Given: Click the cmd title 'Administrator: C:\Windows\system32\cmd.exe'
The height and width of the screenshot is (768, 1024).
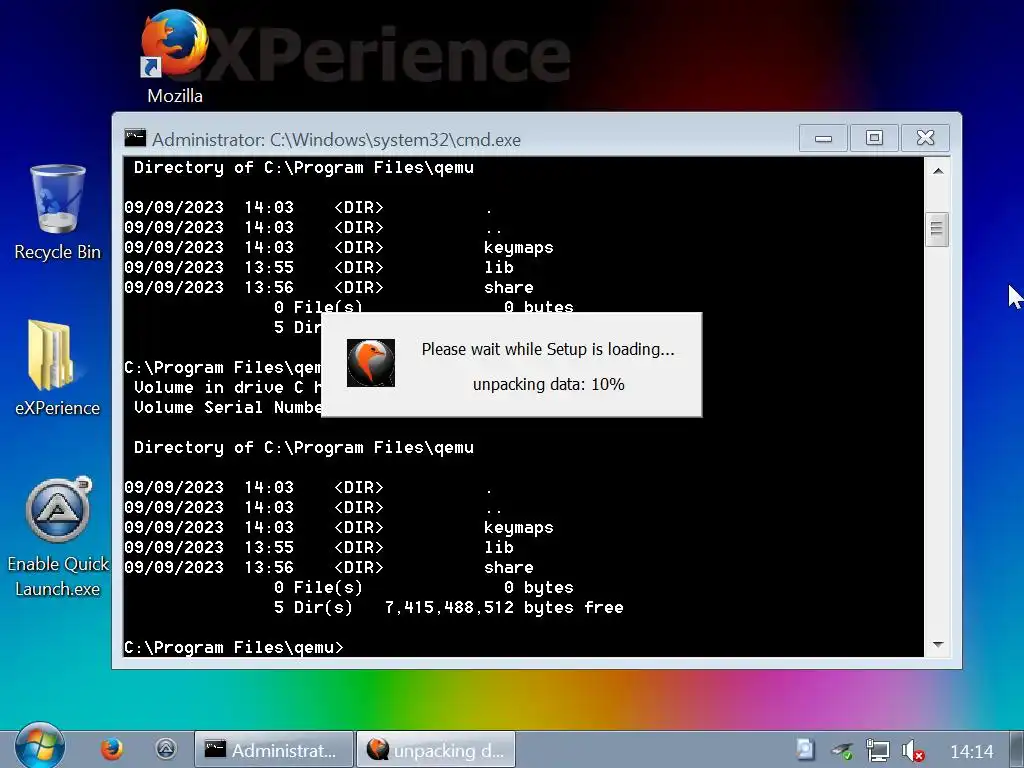Looking at the screenshot, I should (336, 140).
